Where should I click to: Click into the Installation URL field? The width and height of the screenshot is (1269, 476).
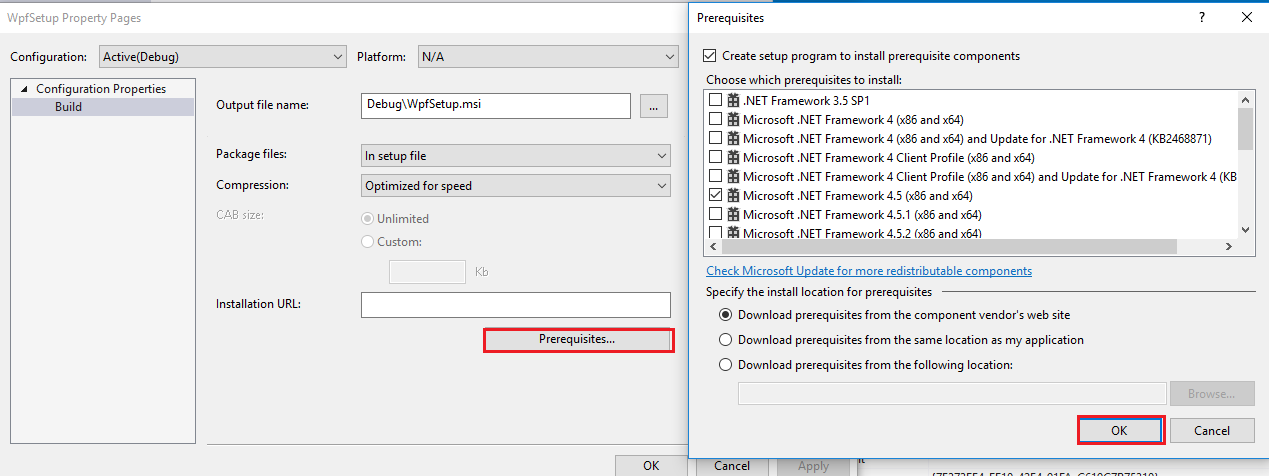[x=515, y=304]
